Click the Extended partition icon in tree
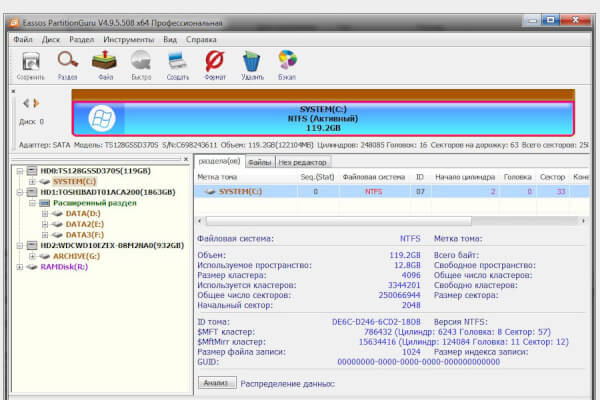Image resolution: width=600 pixels, height=400 pixels. point(45,203)
